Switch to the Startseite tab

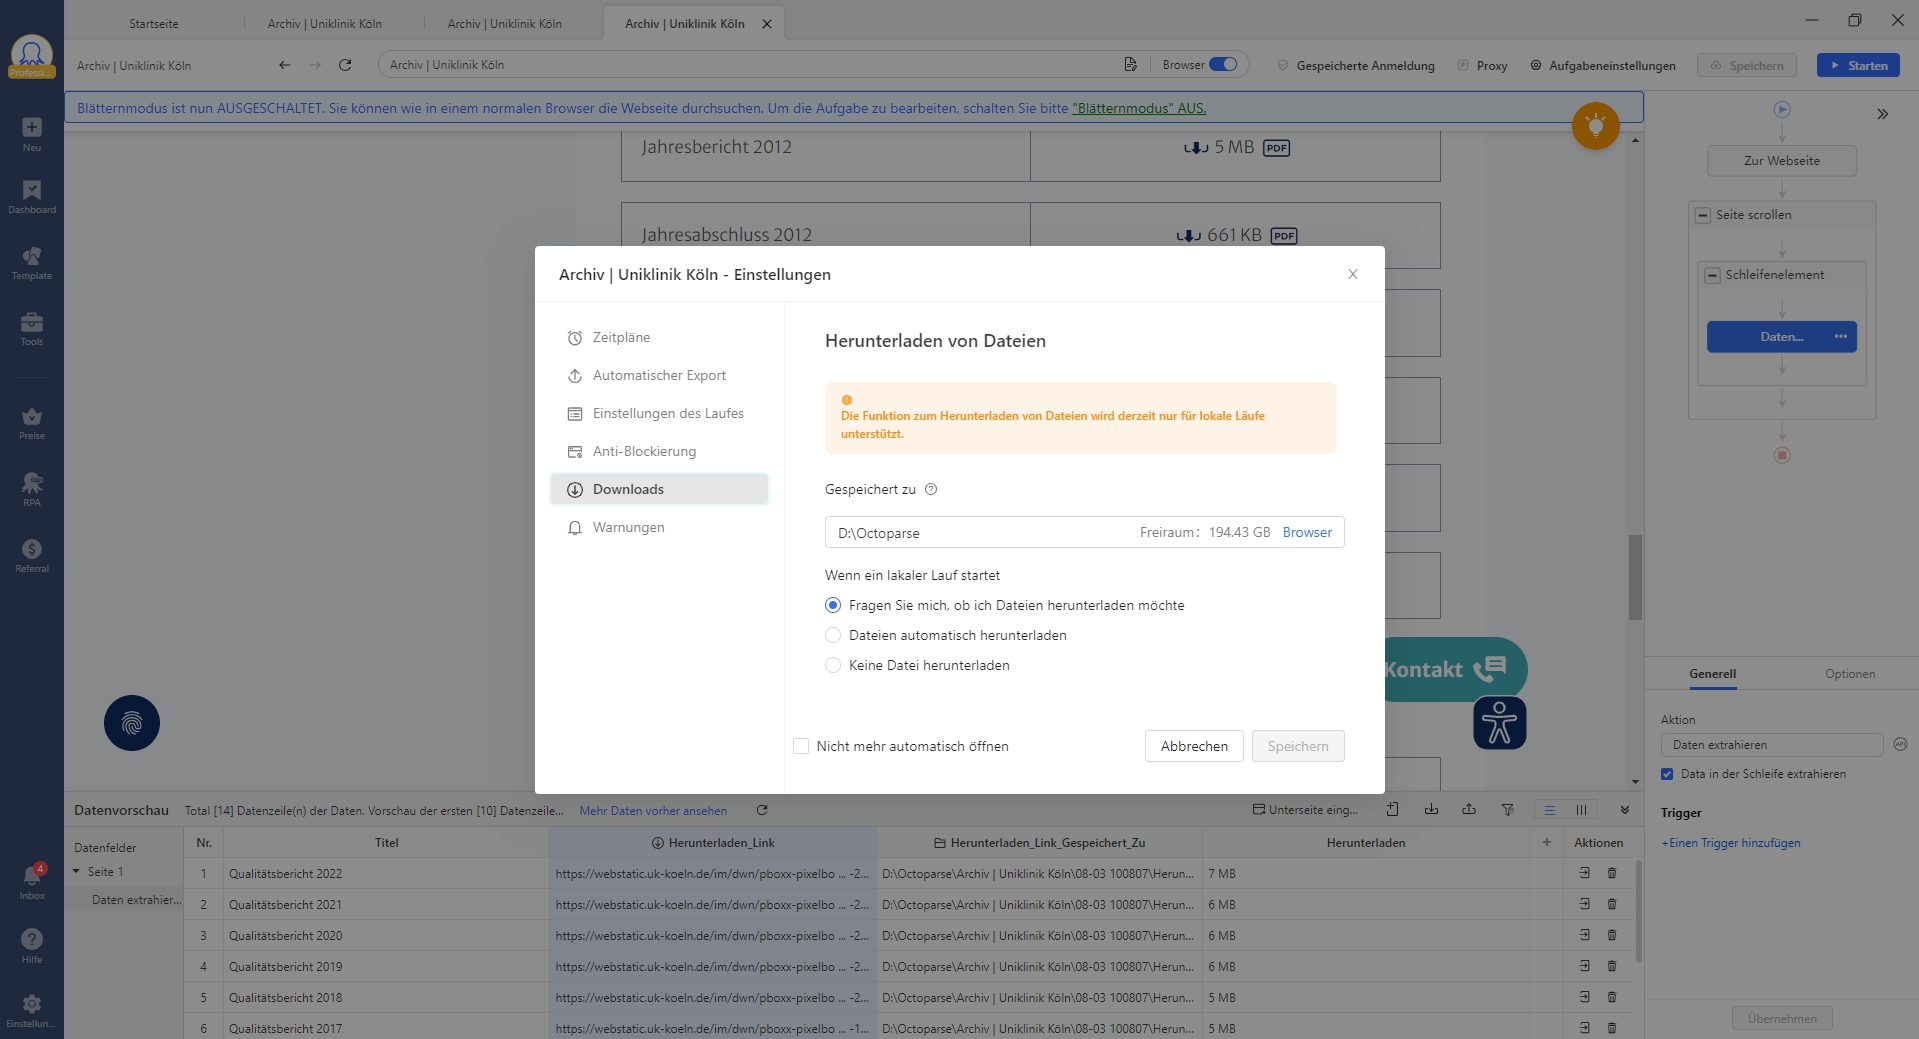(x=154, y=23)
